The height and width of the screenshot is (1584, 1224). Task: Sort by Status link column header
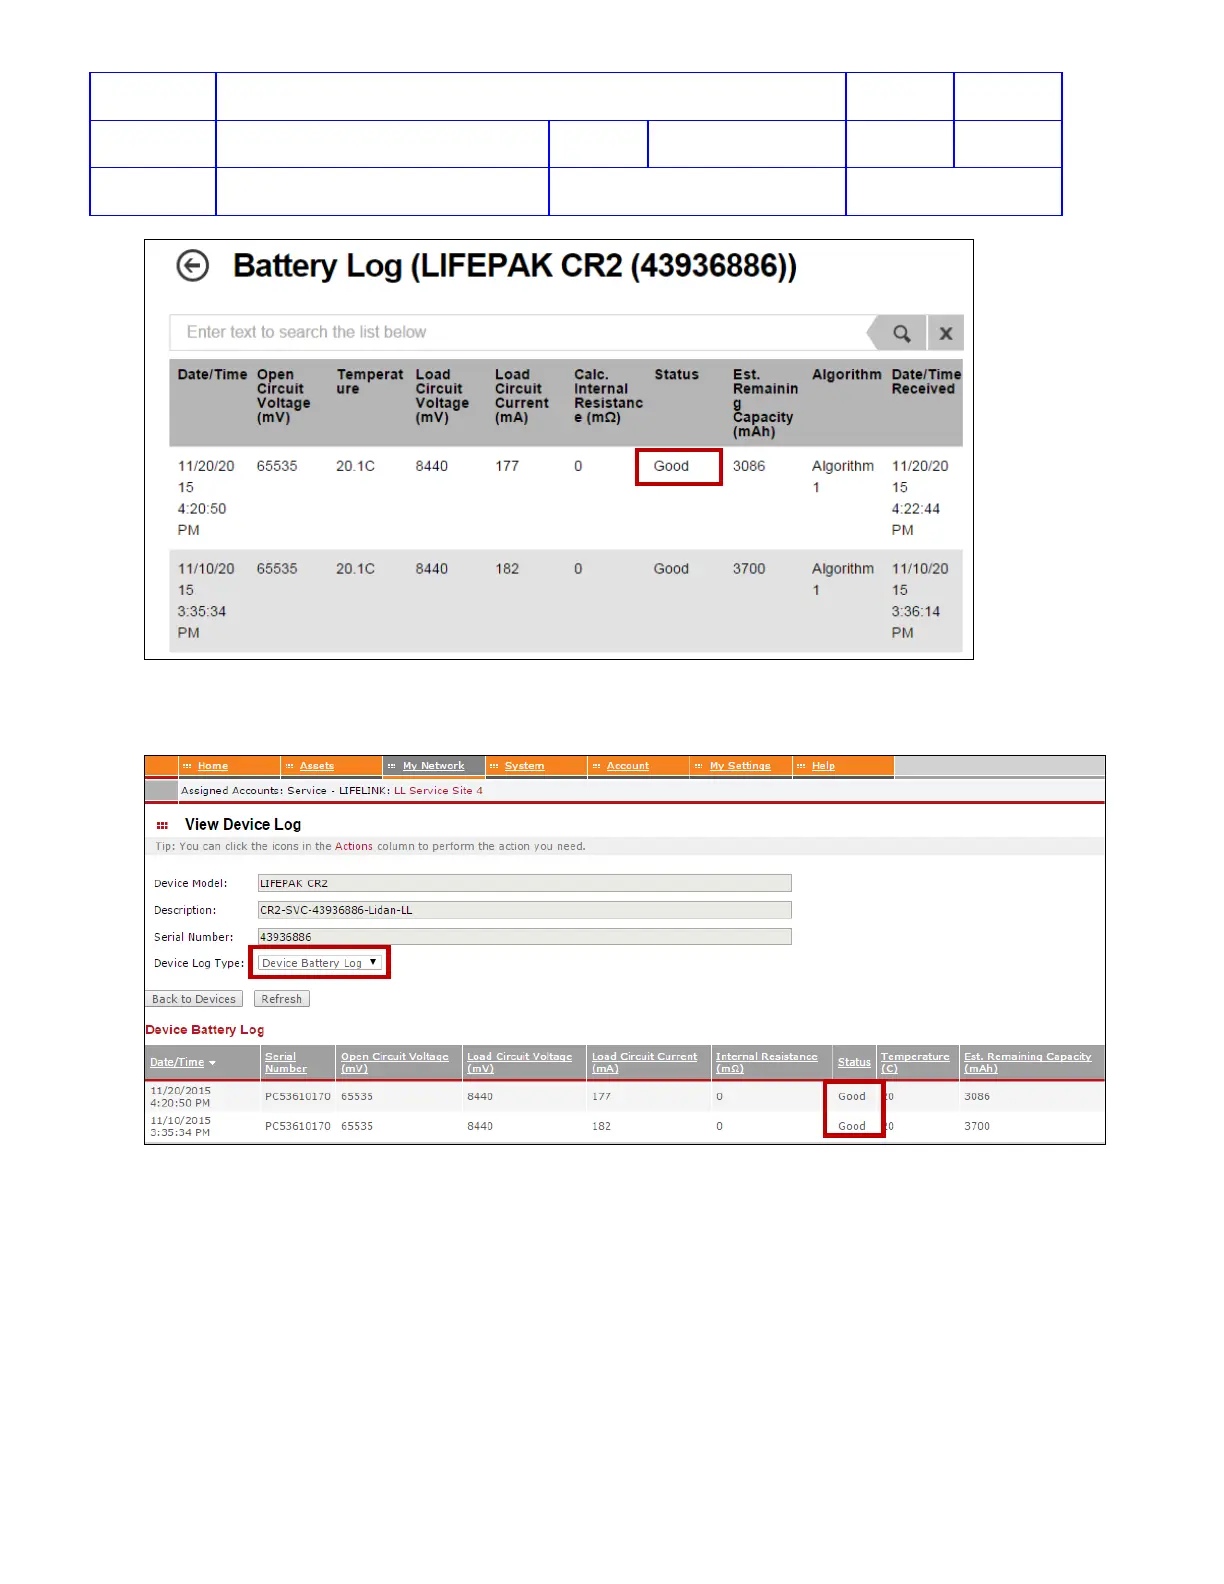854,1062
